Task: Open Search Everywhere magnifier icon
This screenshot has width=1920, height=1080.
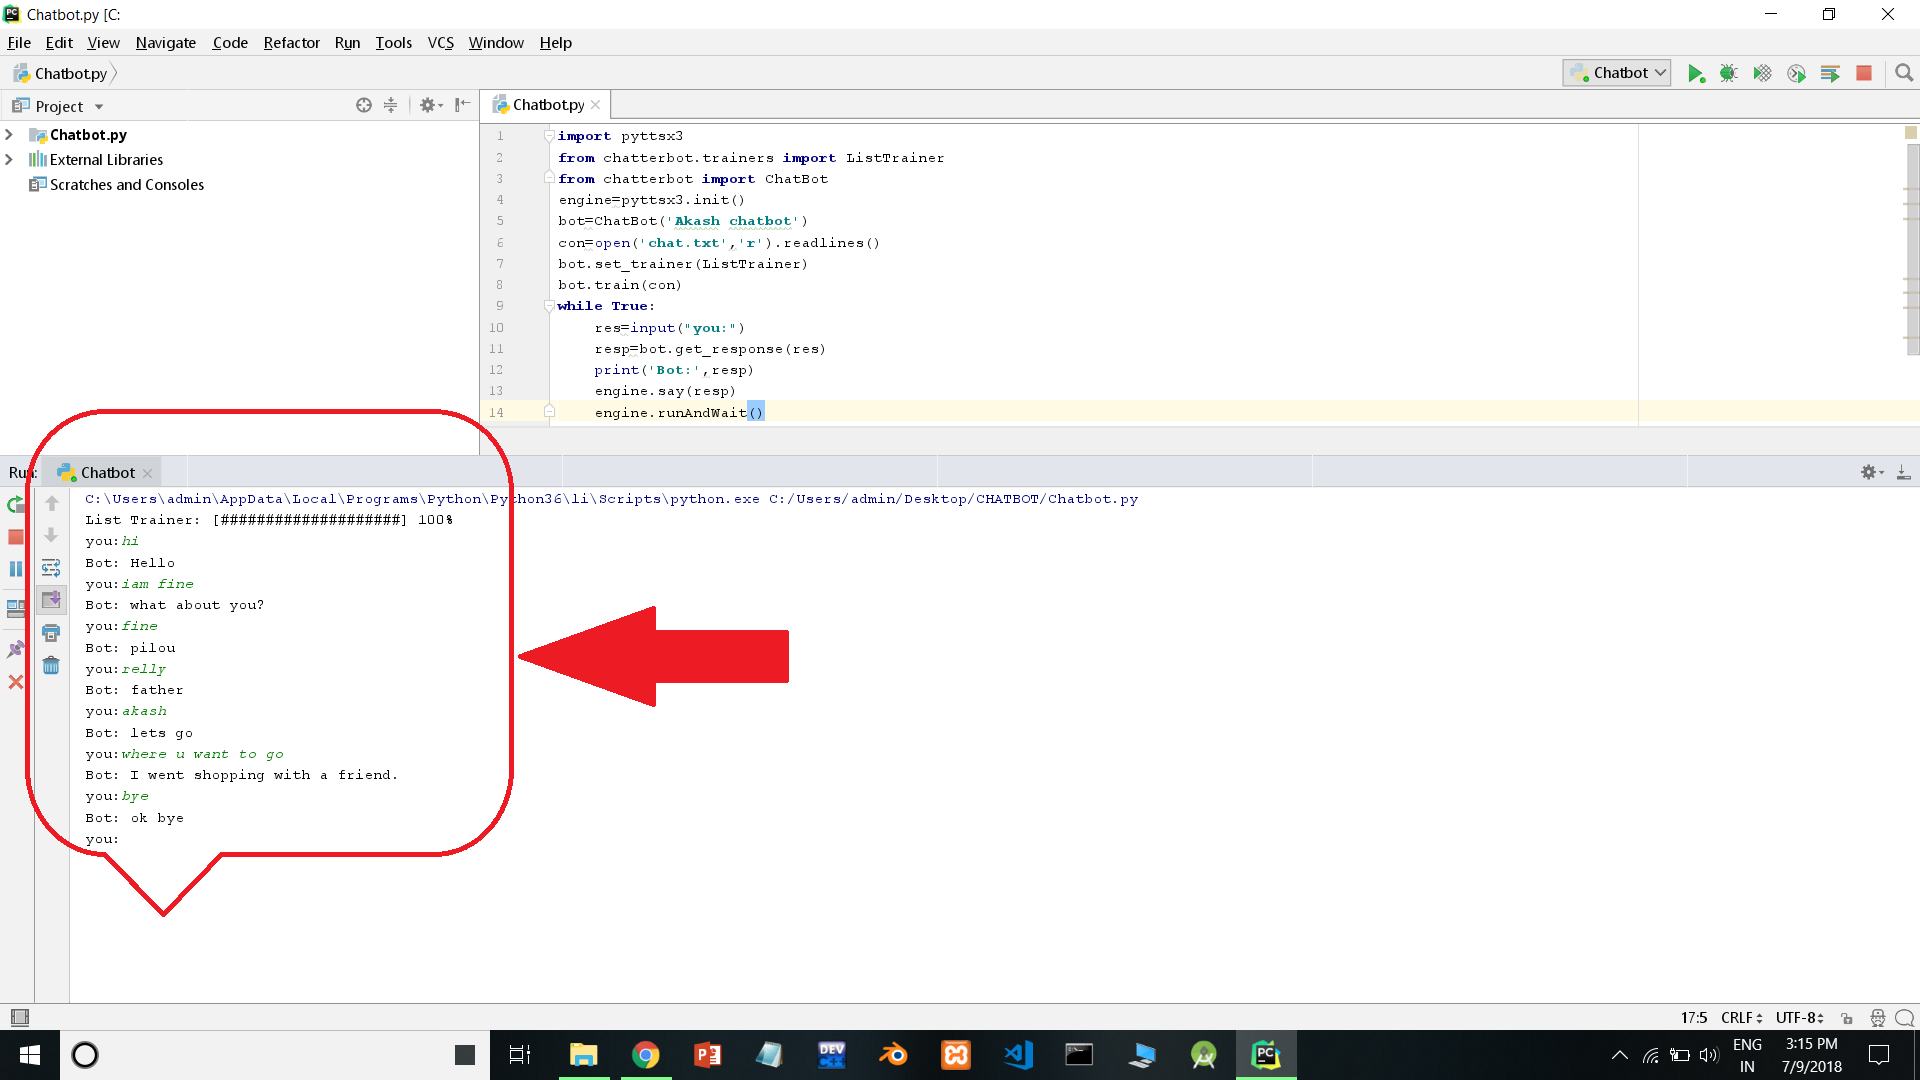Action: [x=1904, y=73]
